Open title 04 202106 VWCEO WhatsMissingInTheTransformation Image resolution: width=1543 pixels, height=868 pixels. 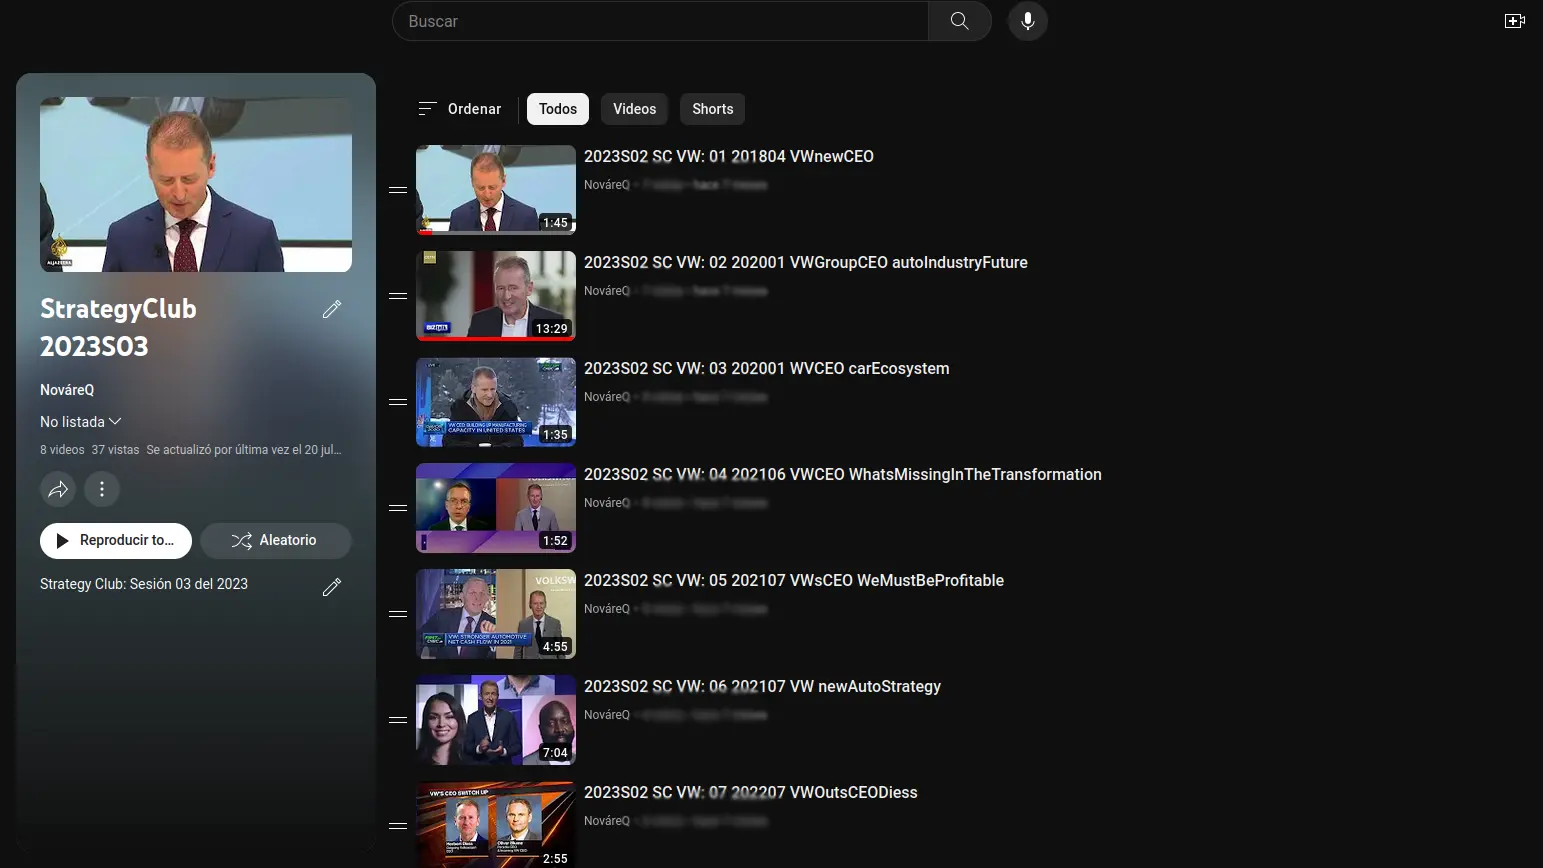[x=843, y=475]
